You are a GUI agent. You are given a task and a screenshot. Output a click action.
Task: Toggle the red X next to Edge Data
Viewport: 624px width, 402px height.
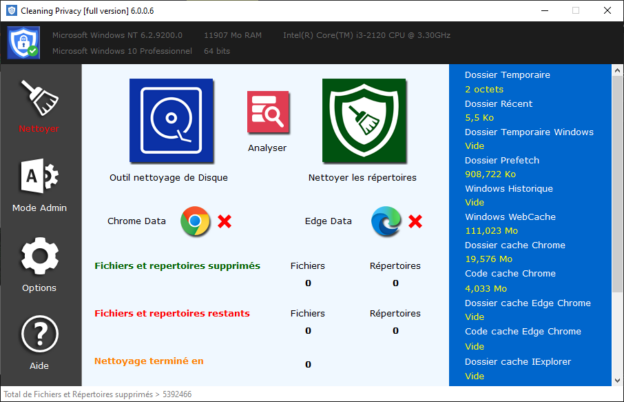(415, 221)
